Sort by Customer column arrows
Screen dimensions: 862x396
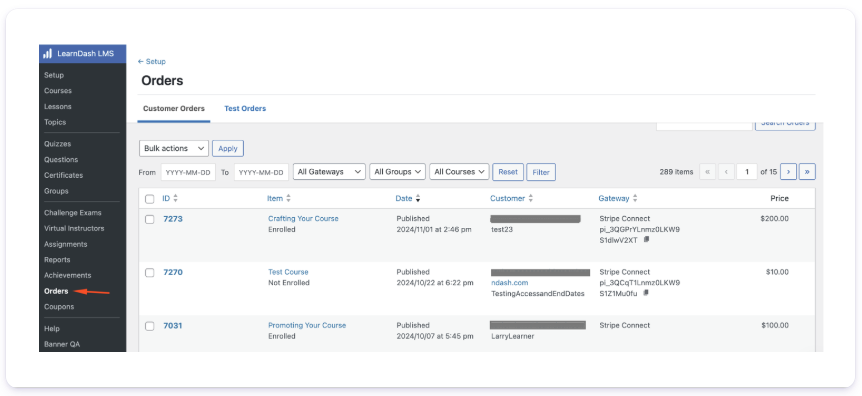click(x=531, y=199)
